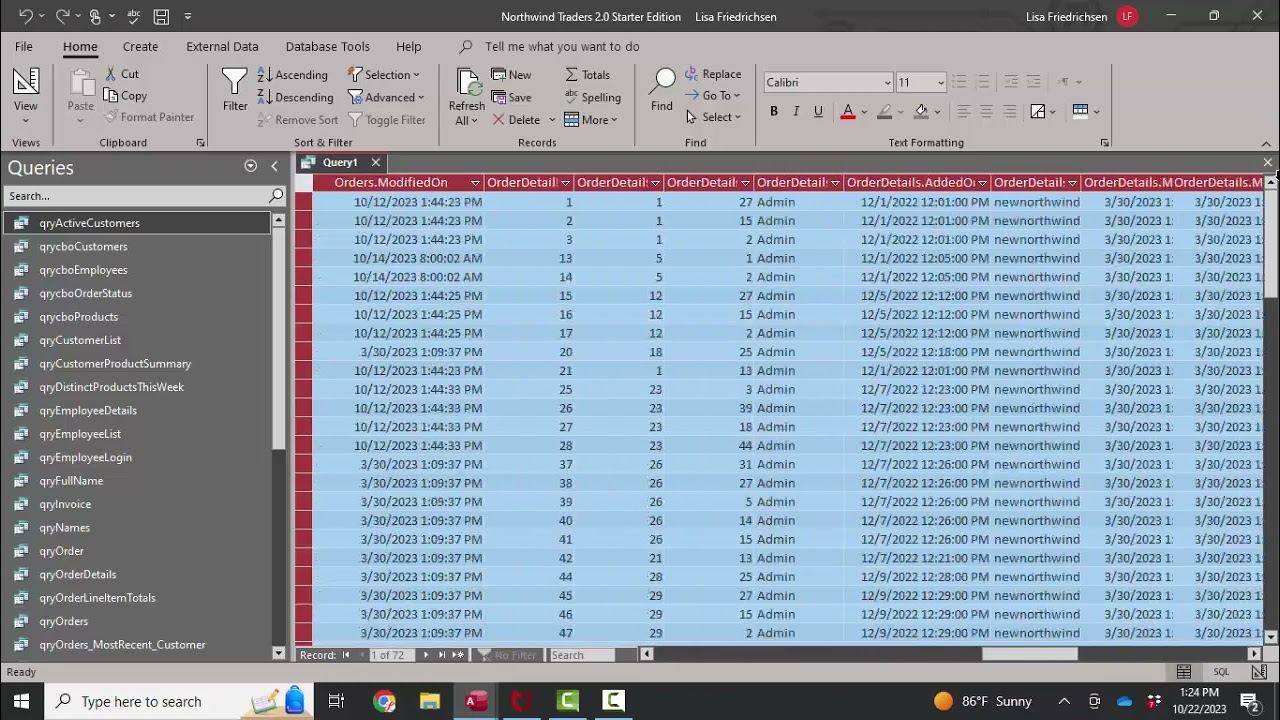Switch to Datasheet View in status bar
This screenshot has height=720, width=1280.
click(x=1184, y=672)
